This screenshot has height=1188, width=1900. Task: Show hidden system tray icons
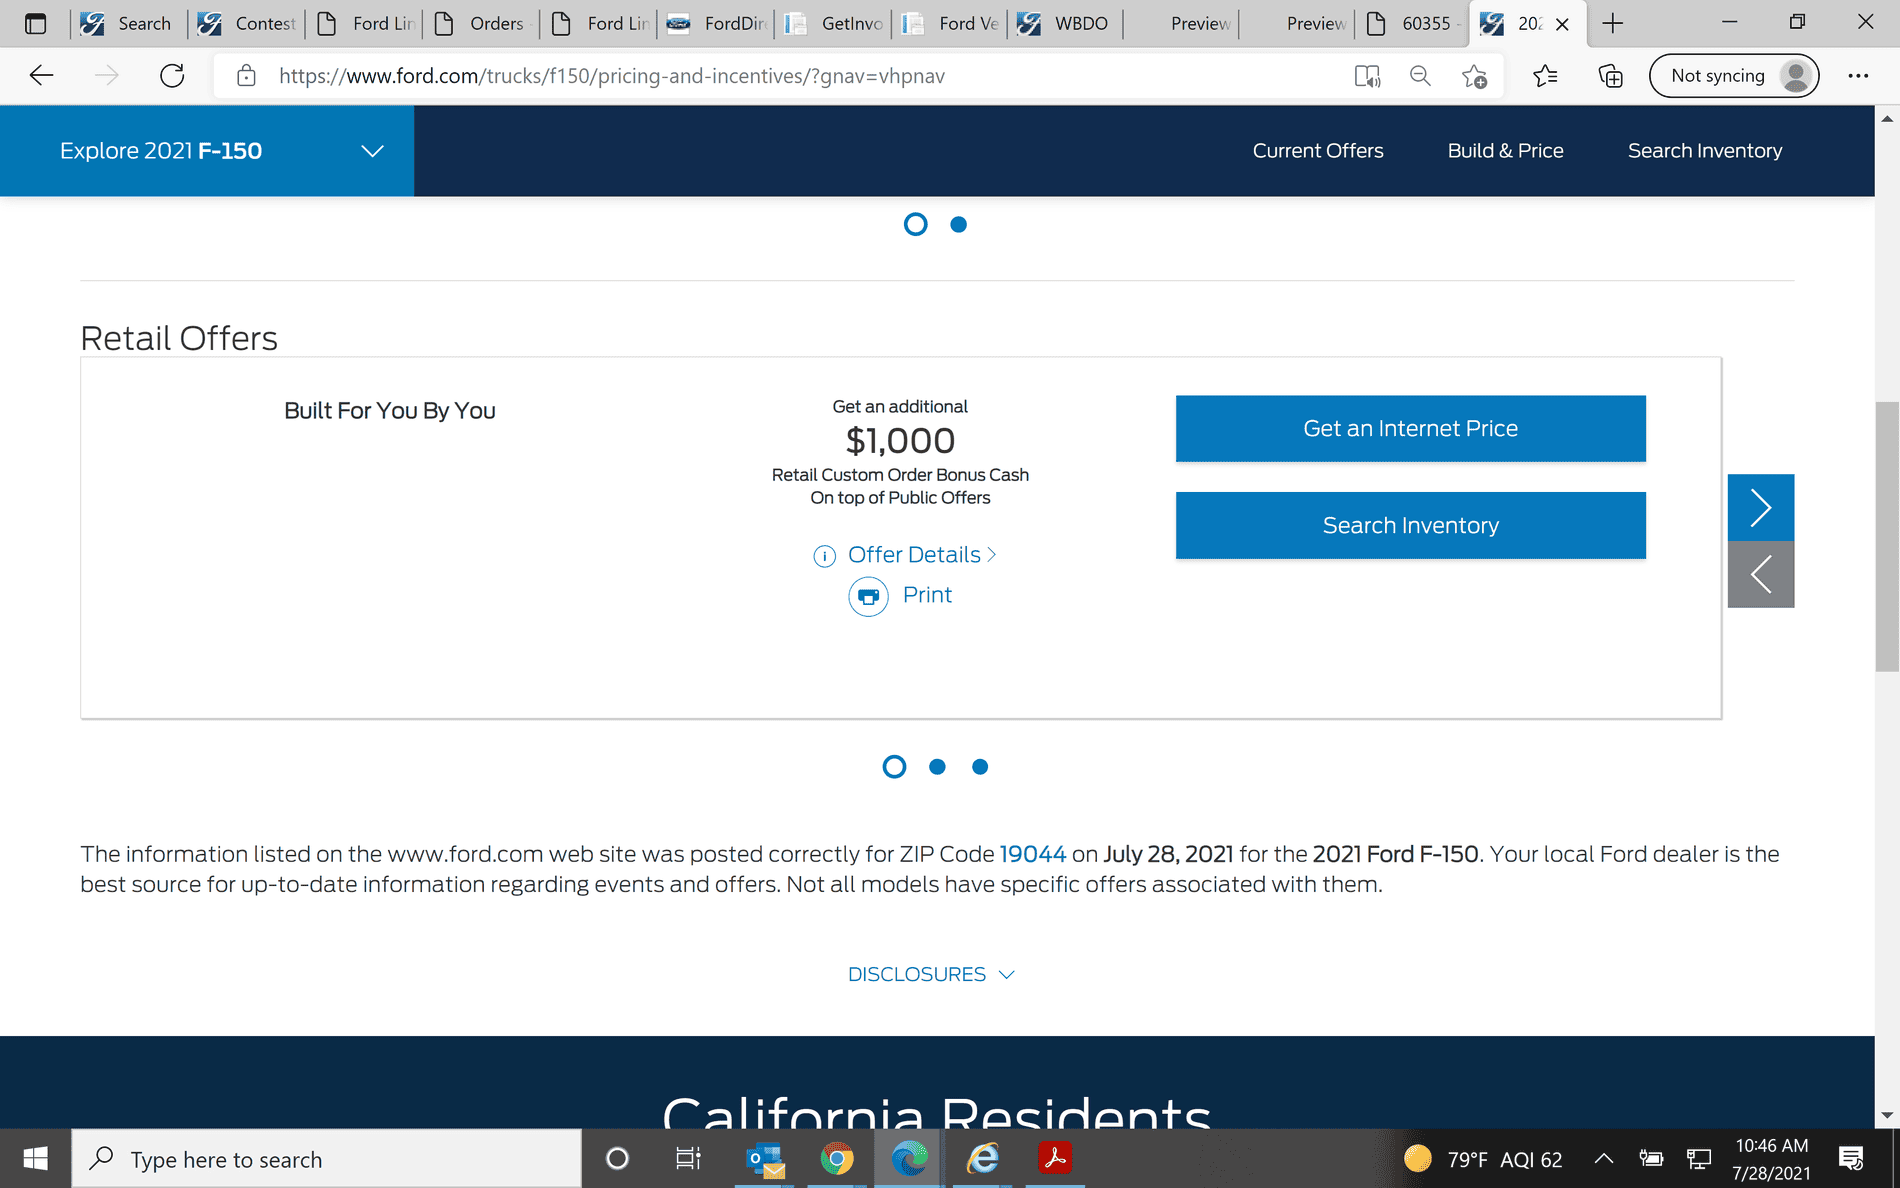tap(1604, 1159)
